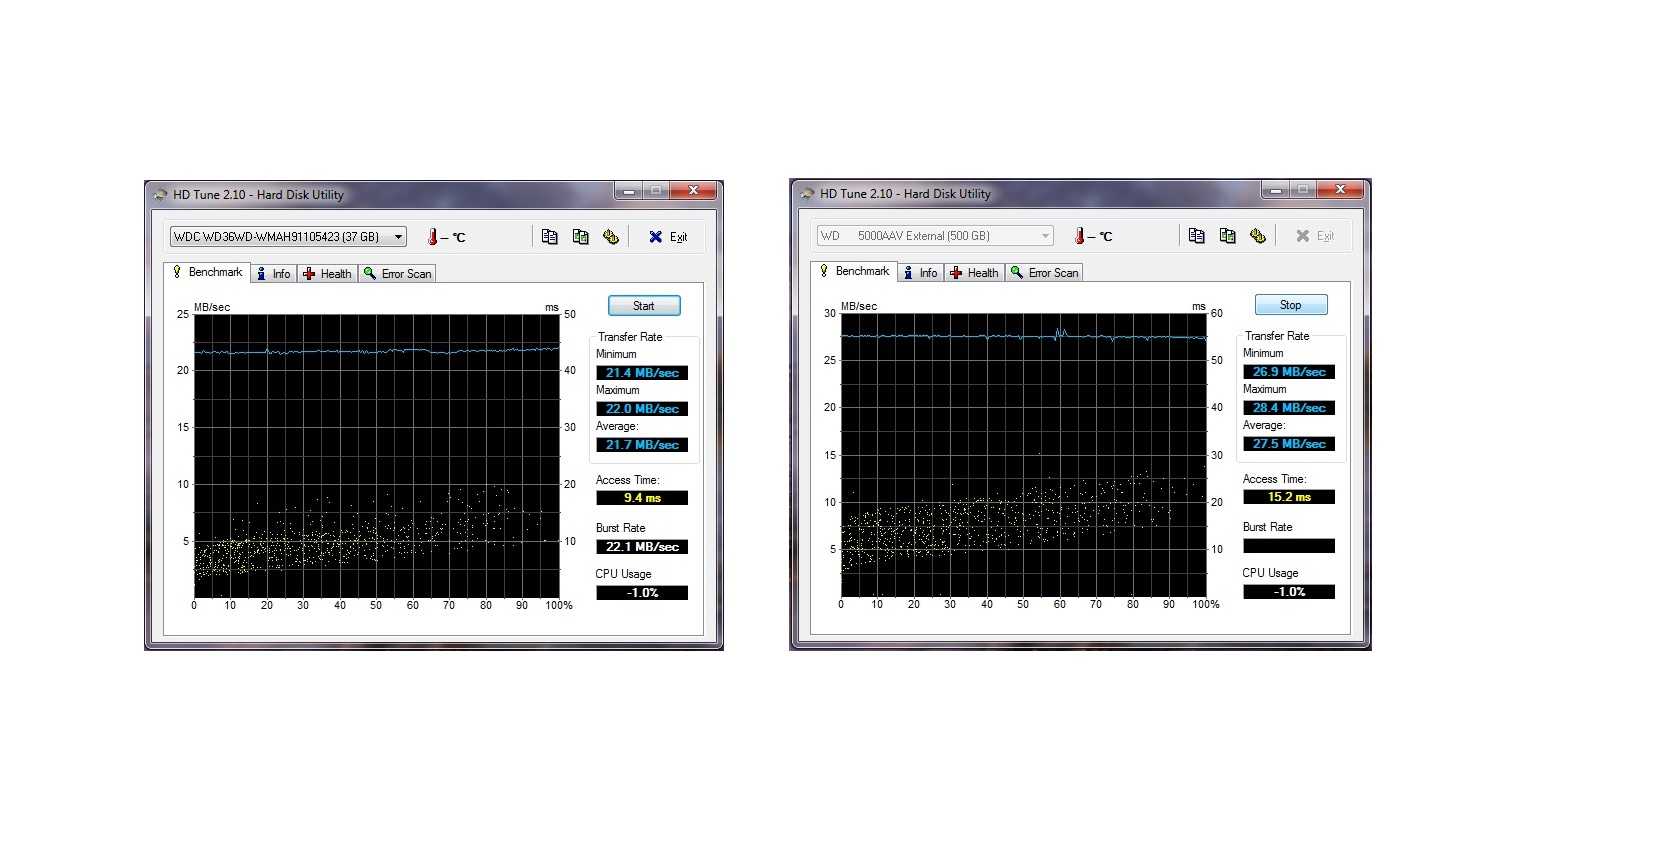Switch to Info tab in 5000AAV window
Viewport: 1674px width, 867px height.
[920, 273]
